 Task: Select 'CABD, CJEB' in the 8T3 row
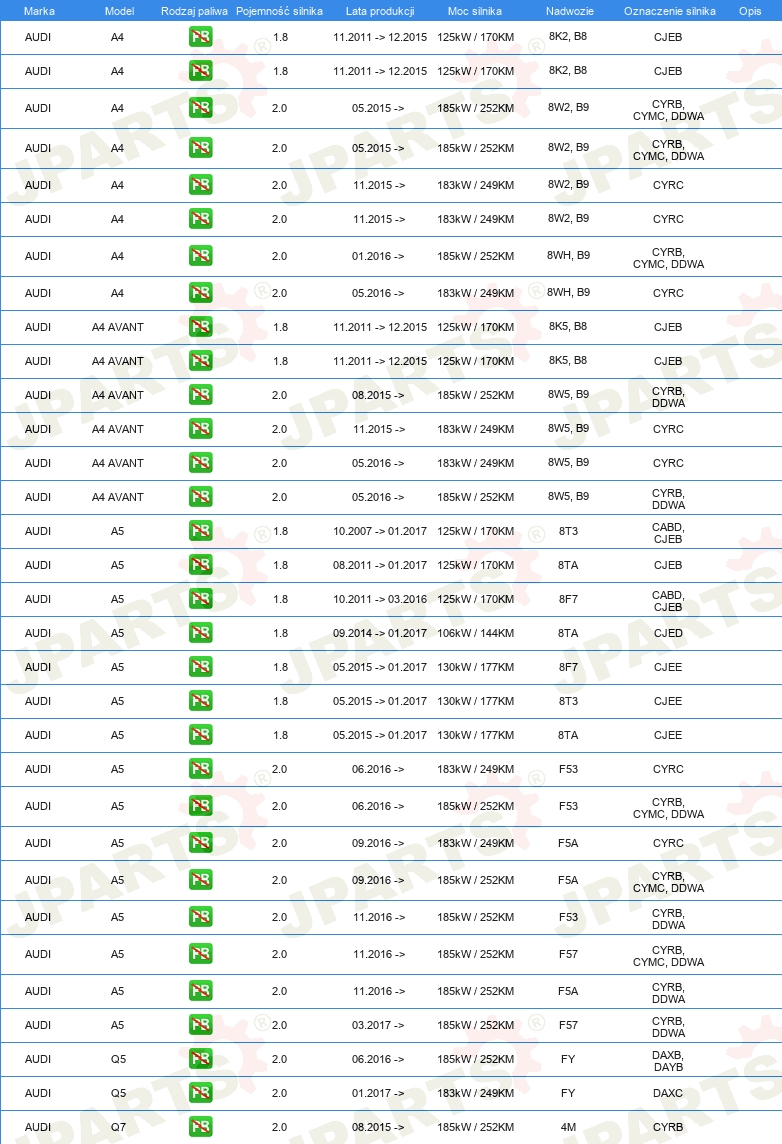(668, 533)
